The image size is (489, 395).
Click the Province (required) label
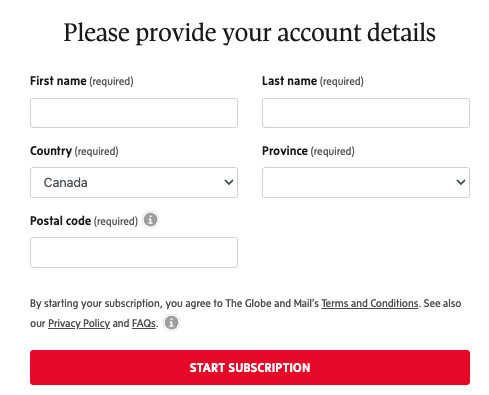pos(308,151)
